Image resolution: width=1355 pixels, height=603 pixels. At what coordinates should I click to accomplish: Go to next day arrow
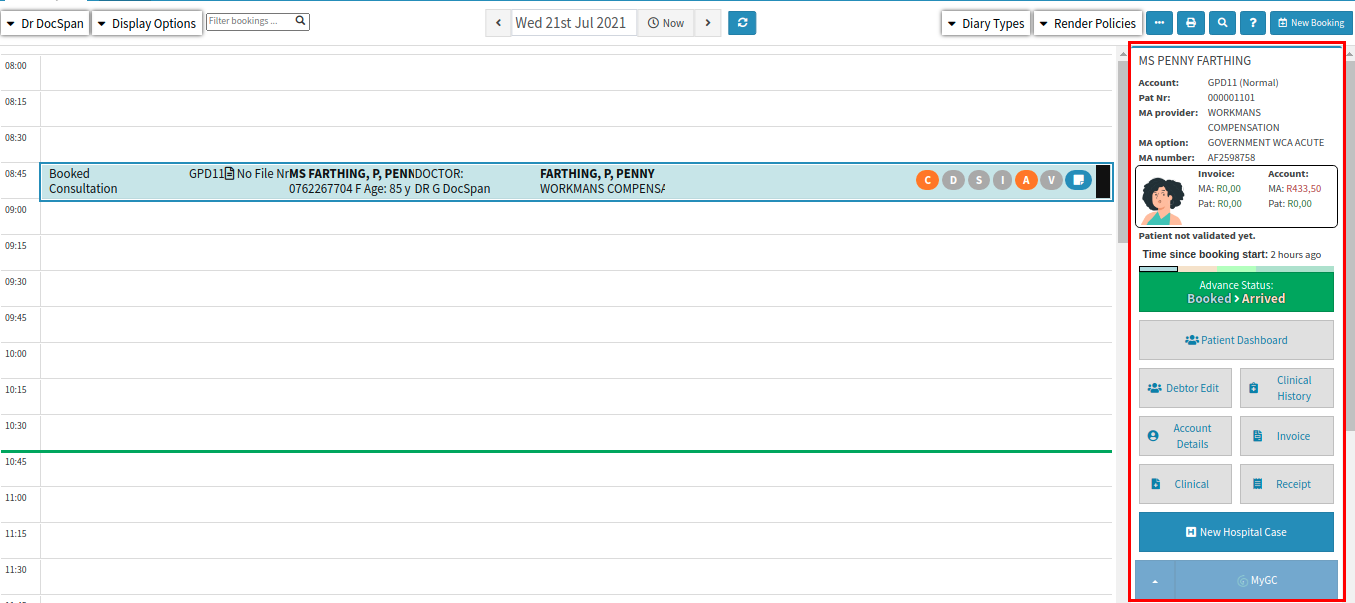pos(708,23)
